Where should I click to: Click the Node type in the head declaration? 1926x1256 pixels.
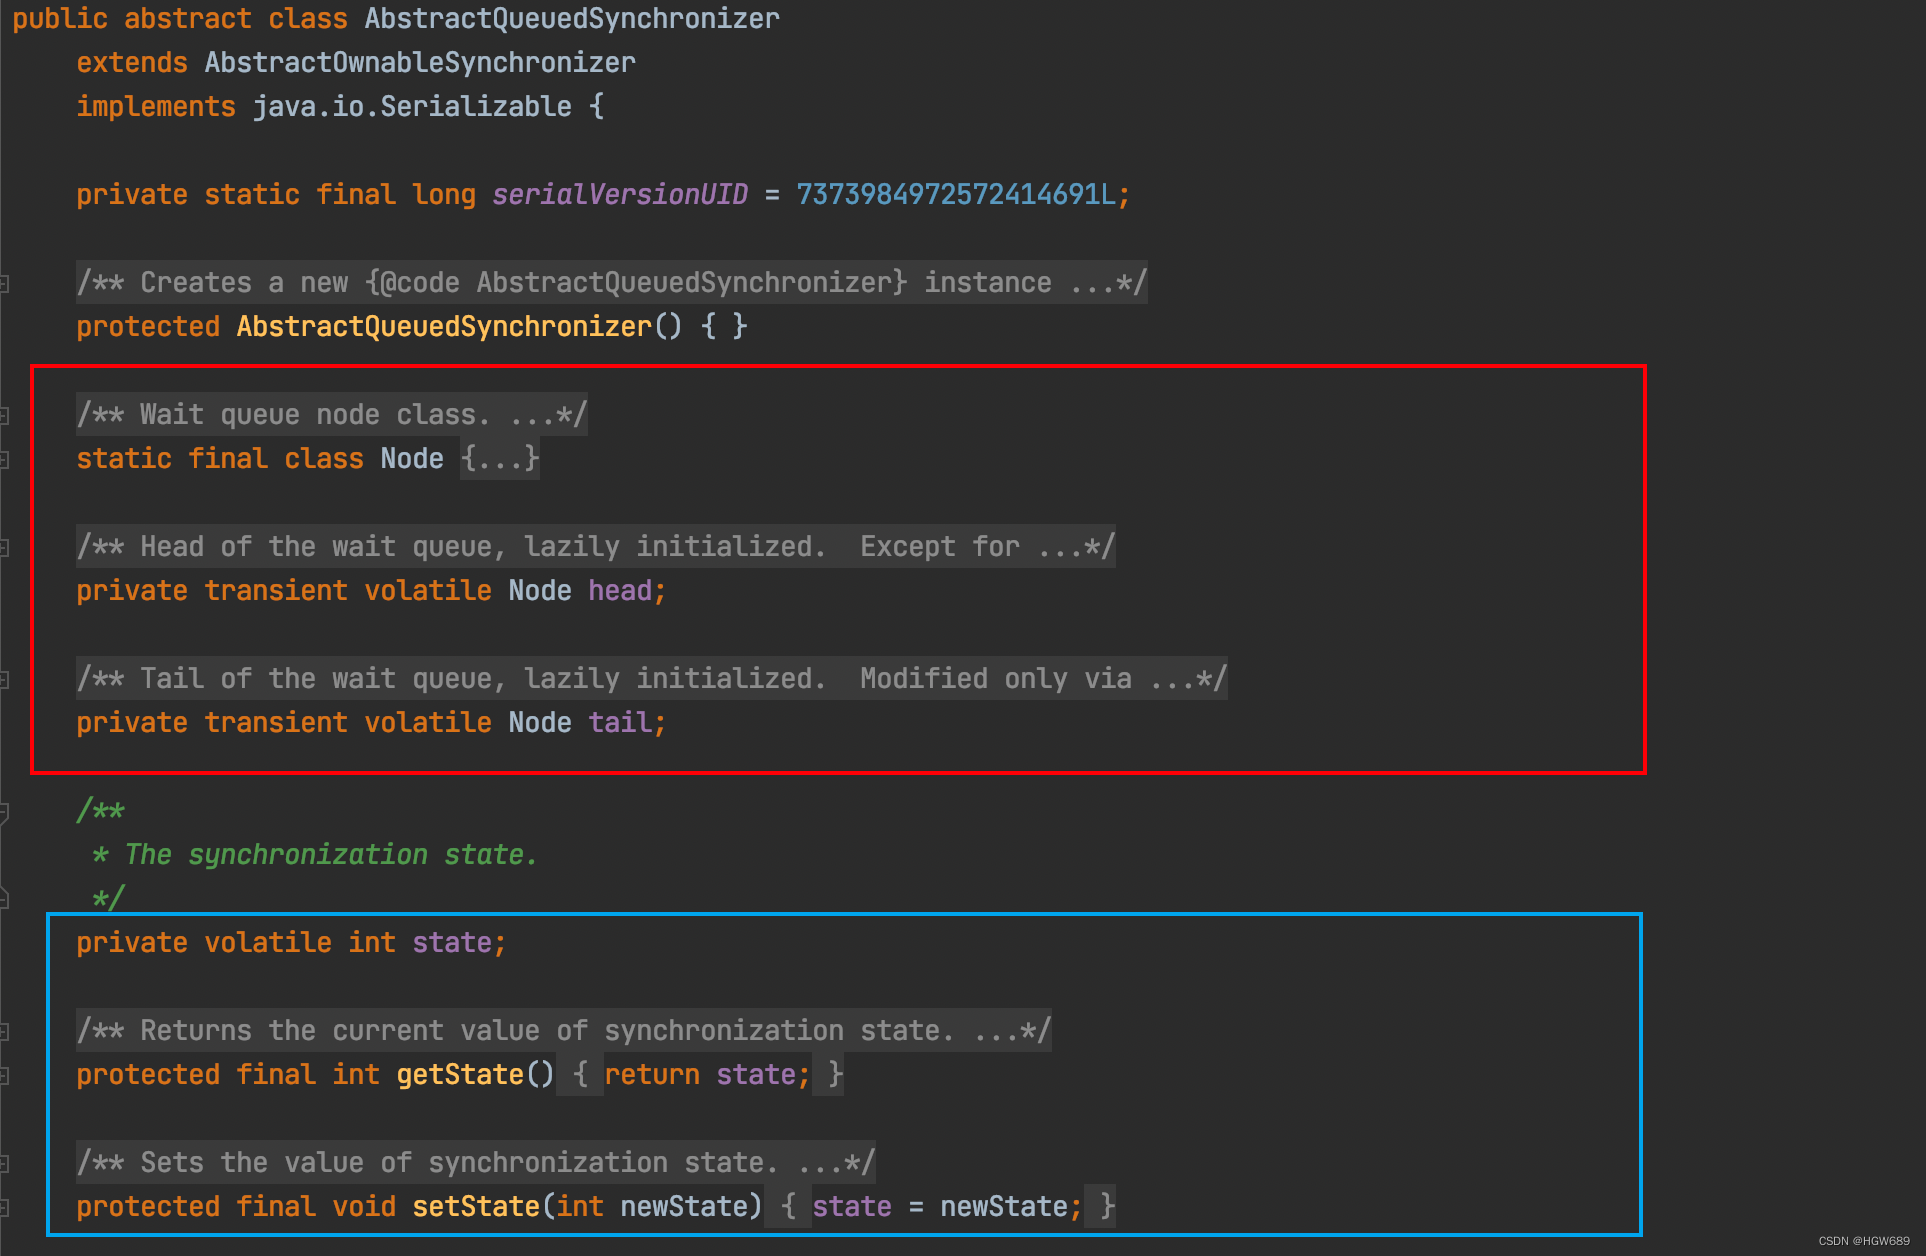[540, 591]
